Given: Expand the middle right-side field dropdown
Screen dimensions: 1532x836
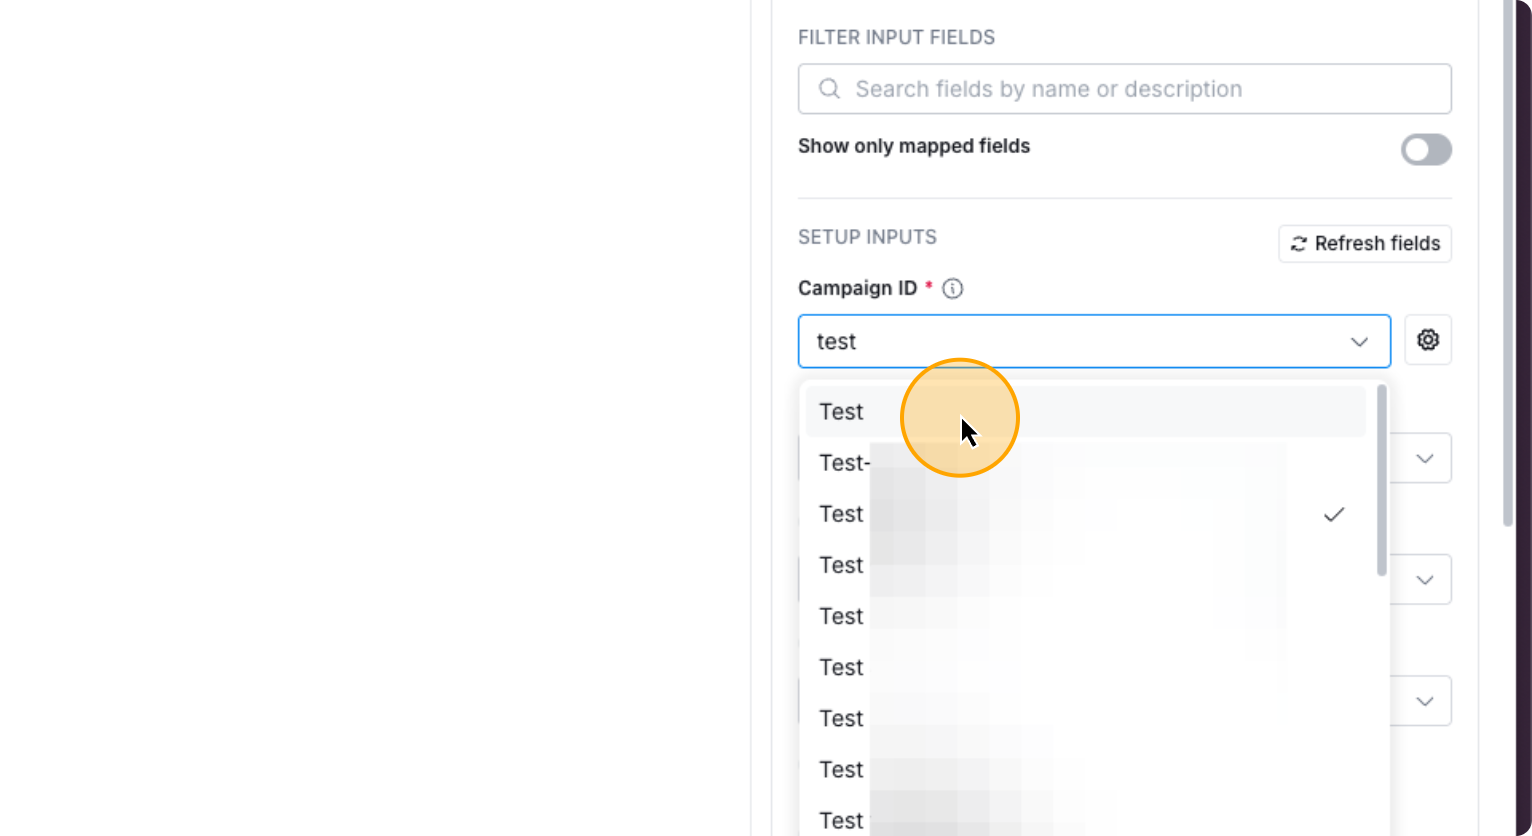Looking at the screenshot, I should 1426,579.
